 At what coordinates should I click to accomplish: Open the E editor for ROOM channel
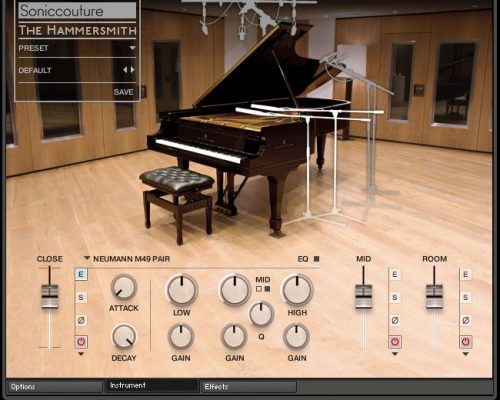pyautogui.click(x=466, y=274)
